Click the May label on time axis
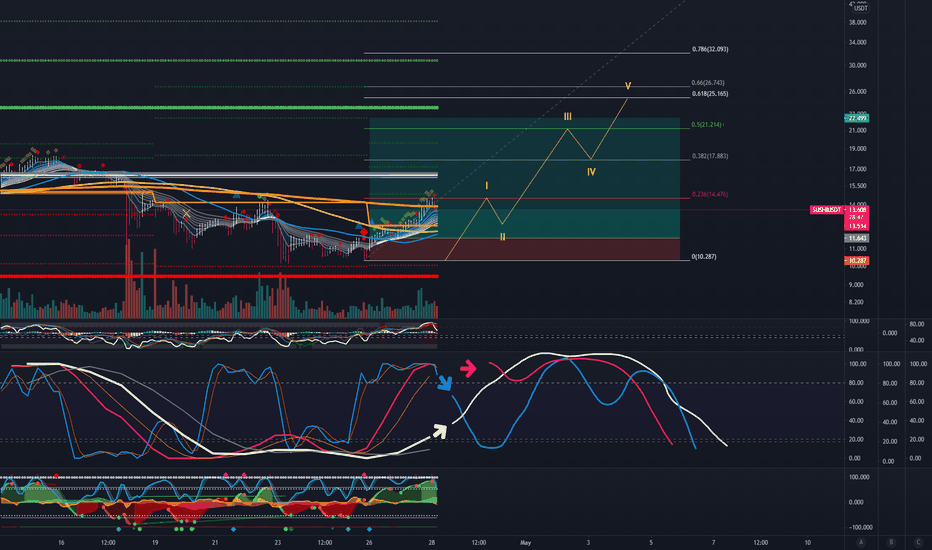The height and width of the screenshot is (550, 932). click(525, 542)
